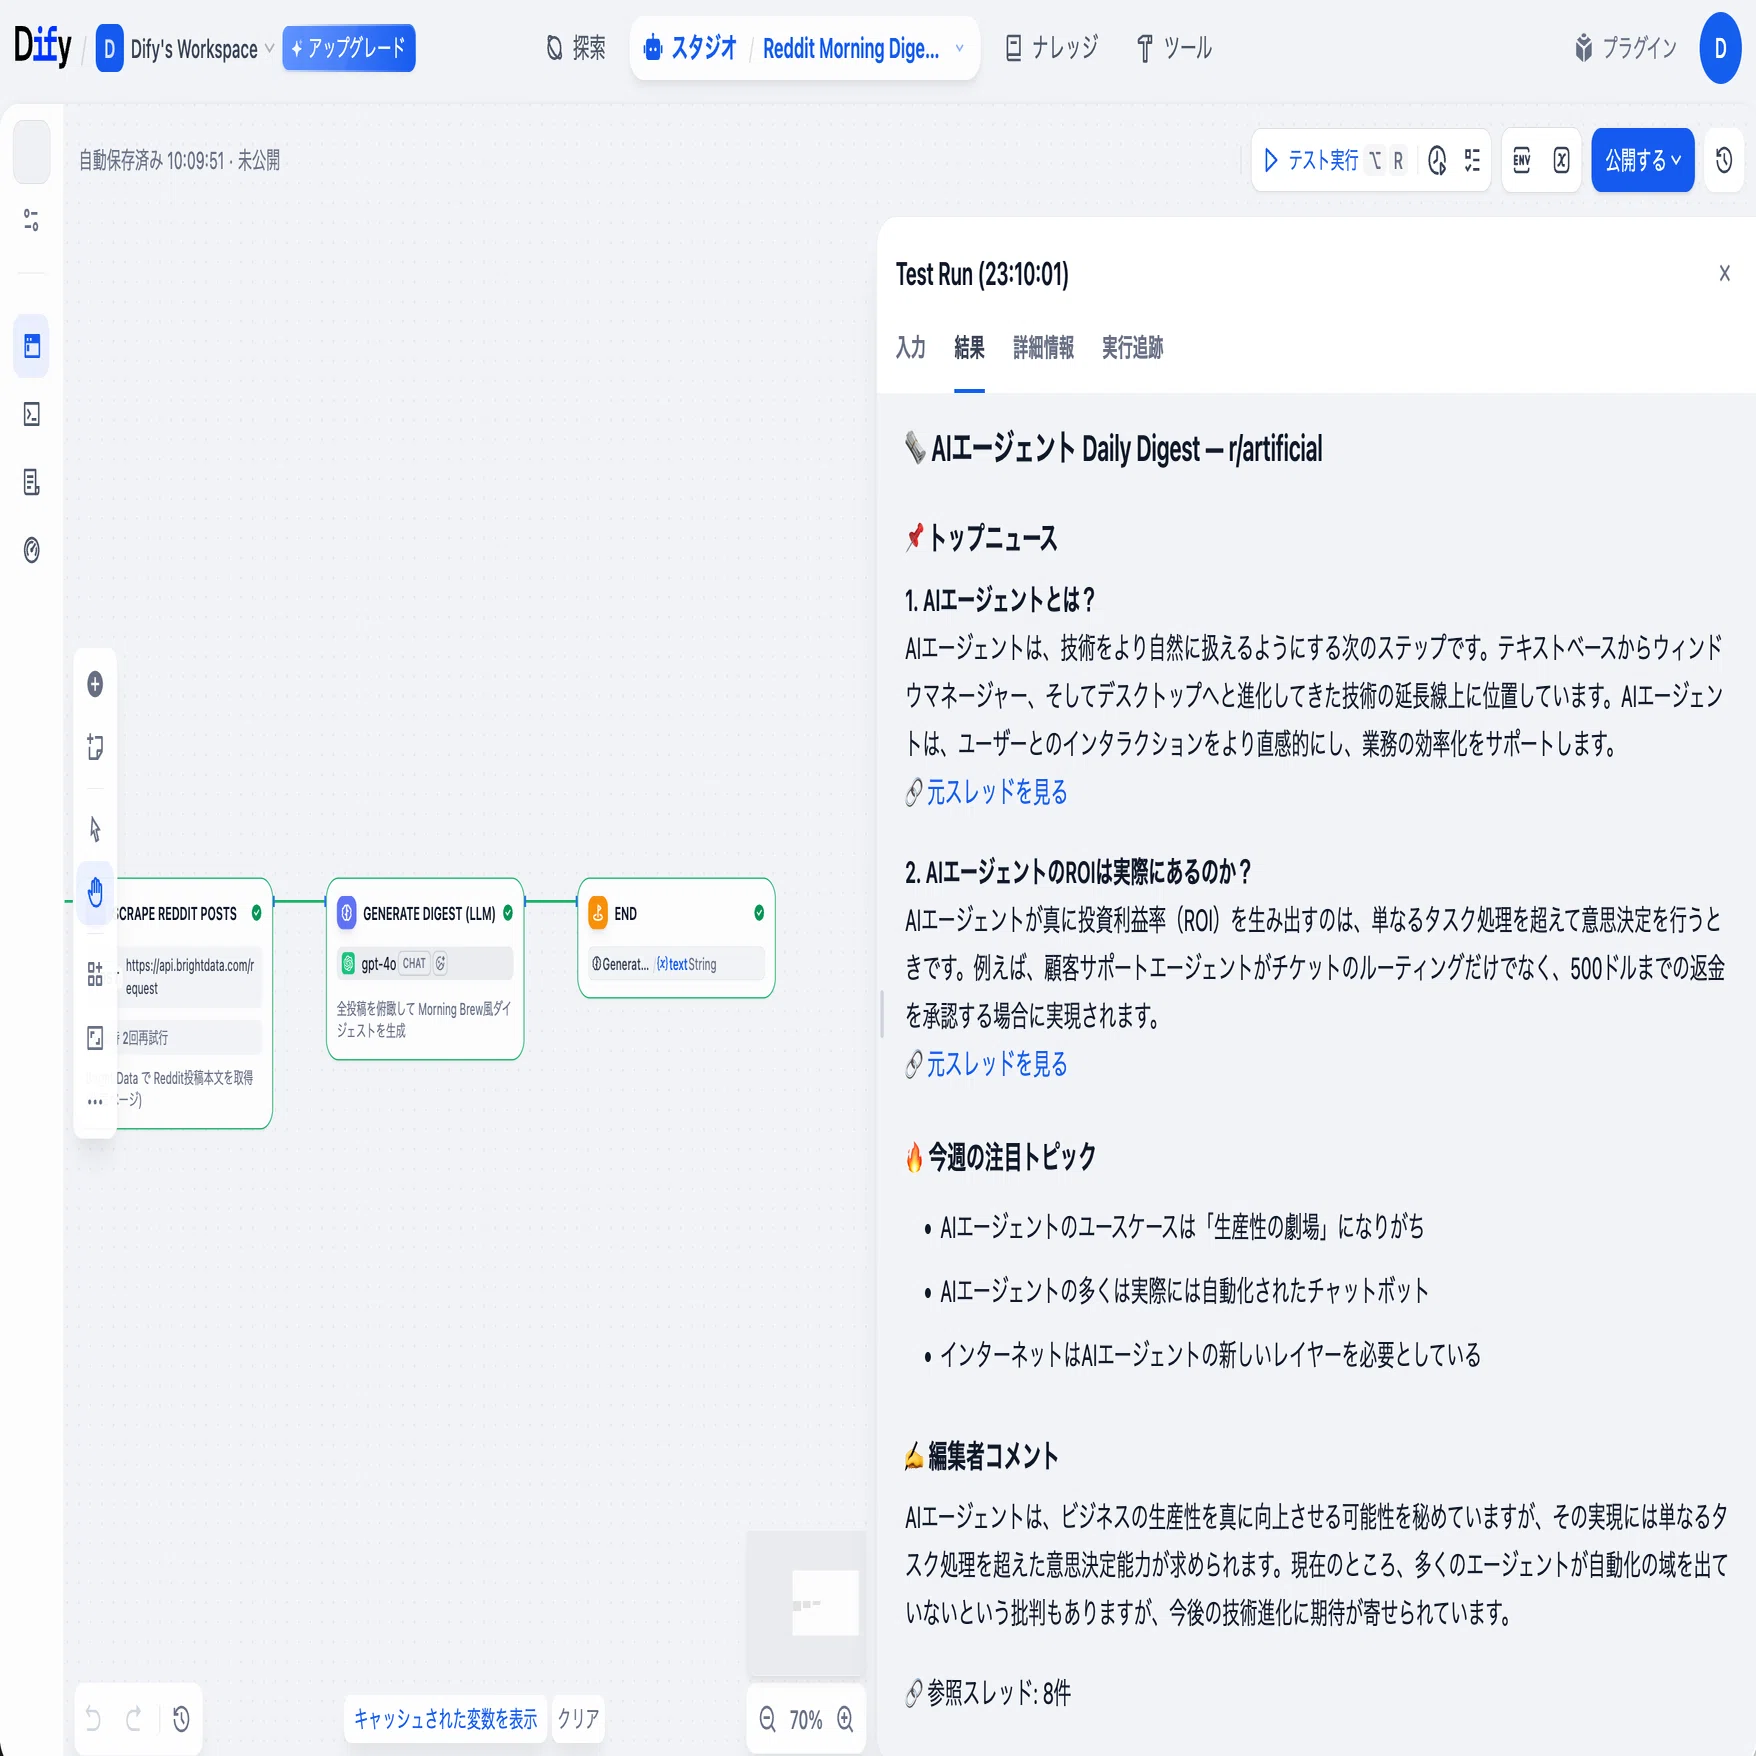
Task: Open the checklist icon in toolbar
Action: click(x=1472, y=160)
